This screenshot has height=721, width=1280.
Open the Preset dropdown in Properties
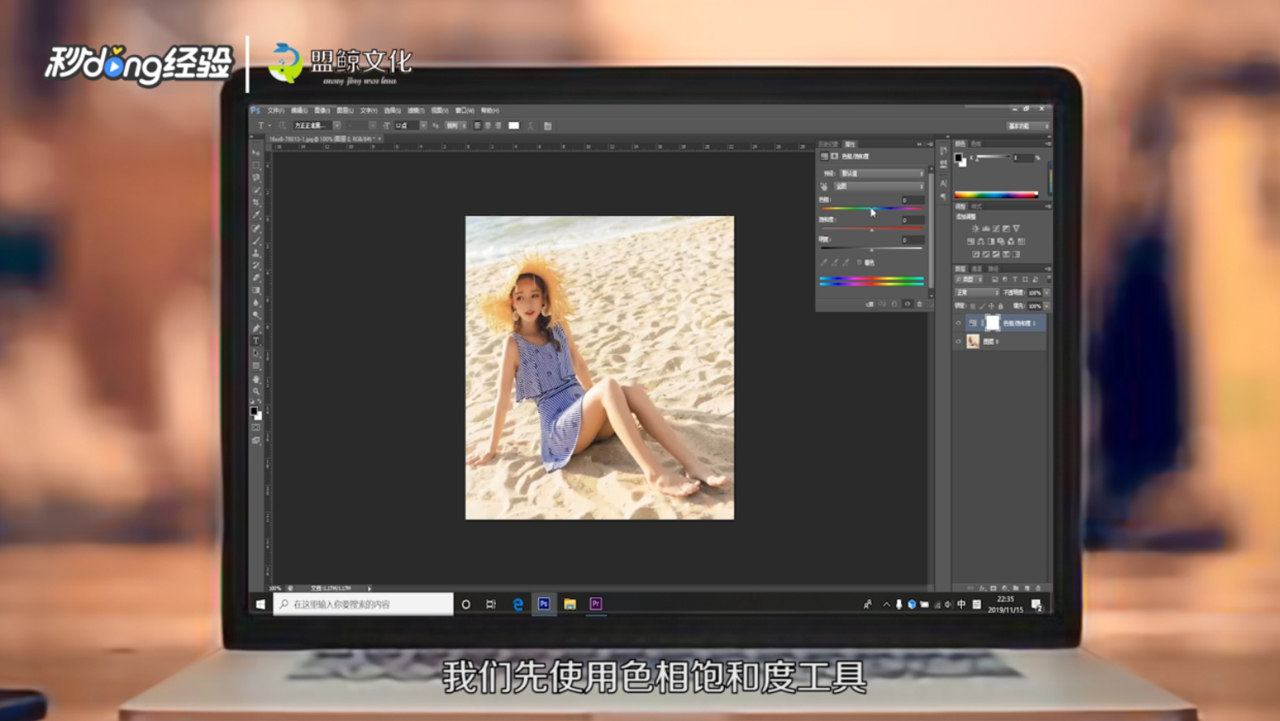882,173
